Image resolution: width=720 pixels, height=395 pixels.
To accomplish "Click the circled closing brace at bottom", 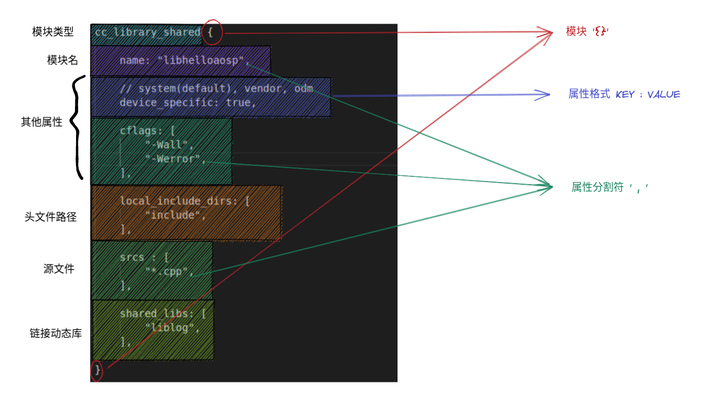I will pyautogui.click(x=97, y=371).
